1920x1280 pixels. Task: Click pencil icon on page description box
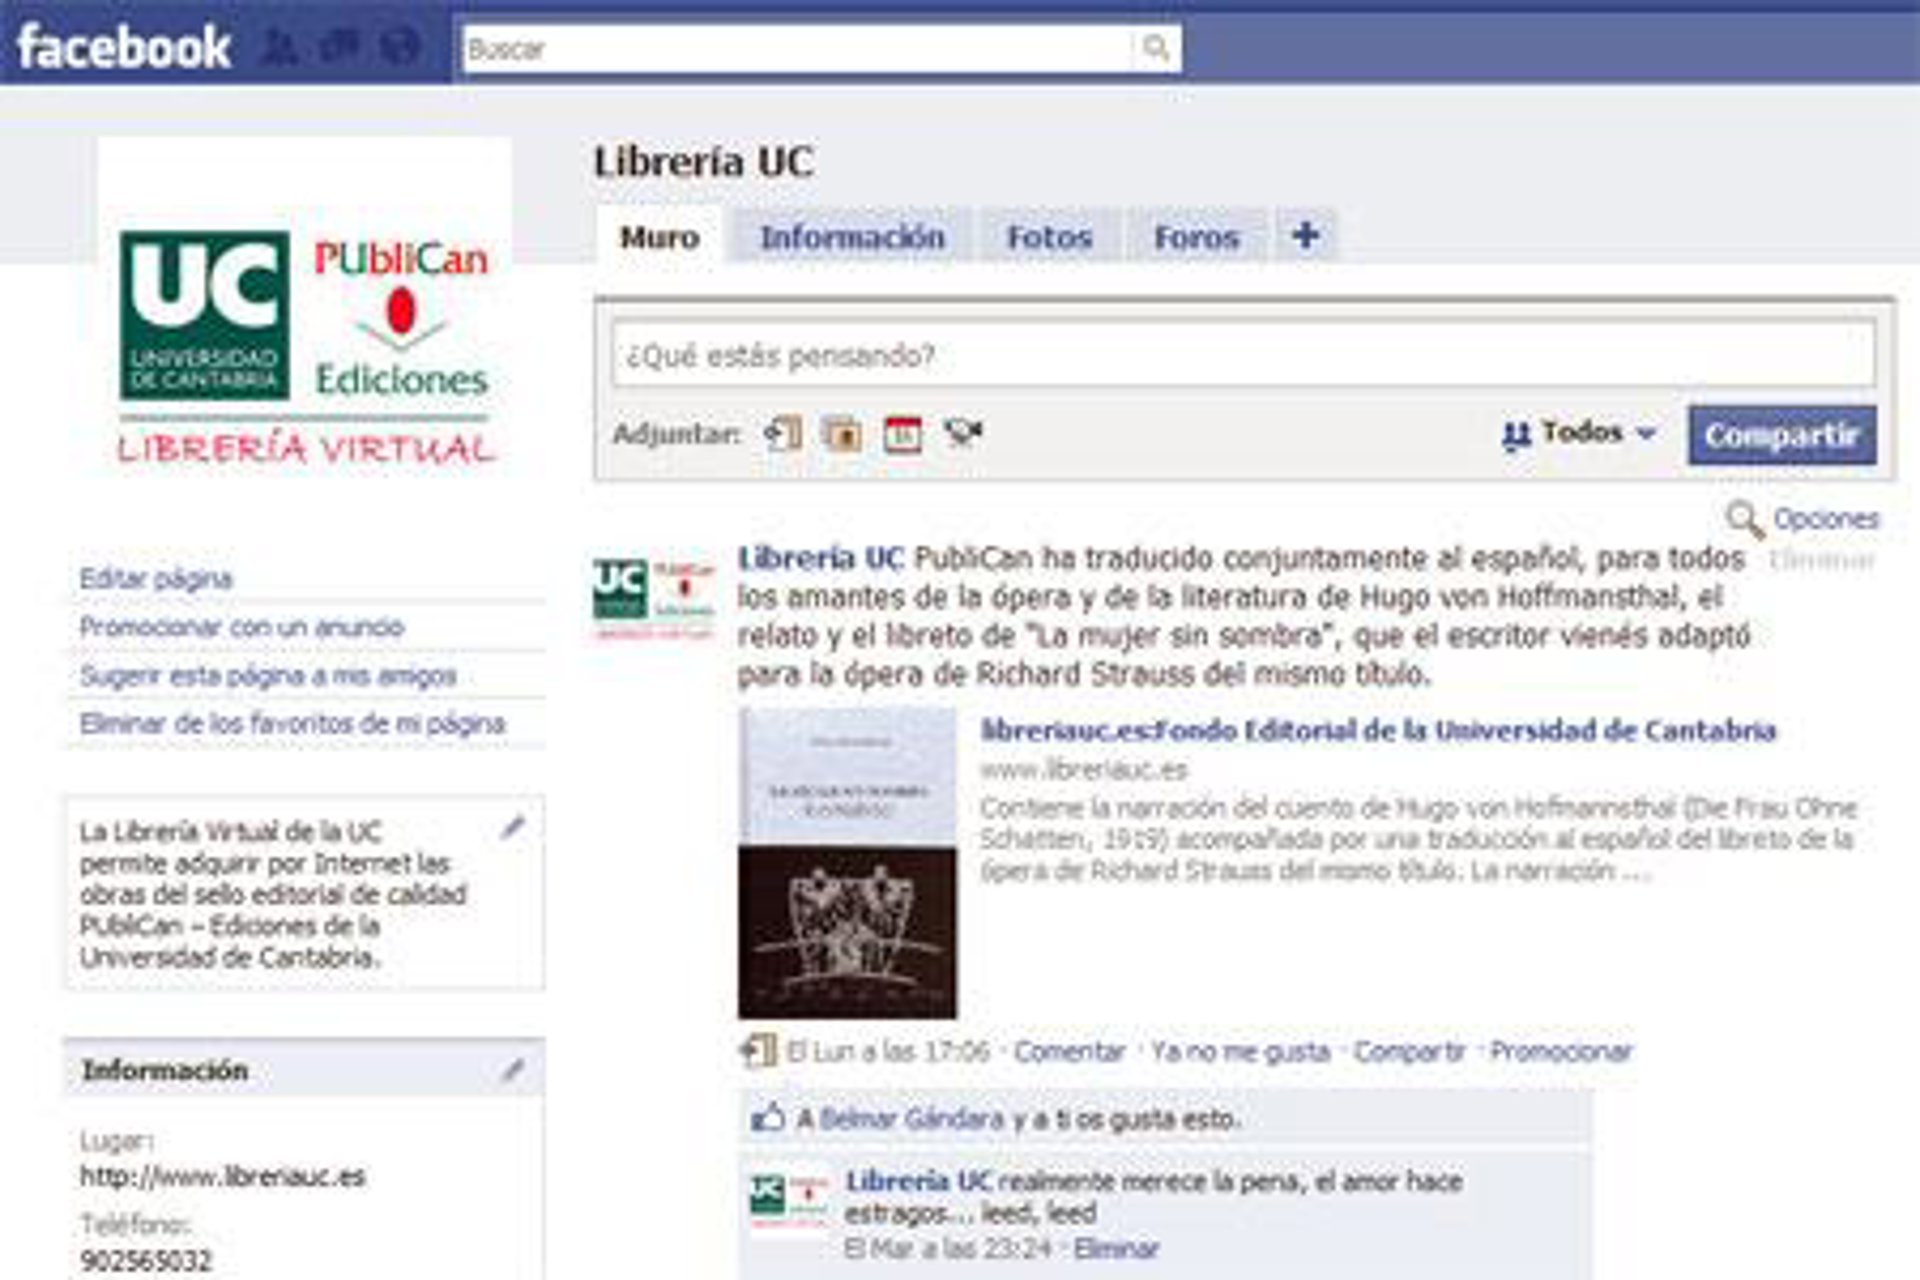point(513,827)
